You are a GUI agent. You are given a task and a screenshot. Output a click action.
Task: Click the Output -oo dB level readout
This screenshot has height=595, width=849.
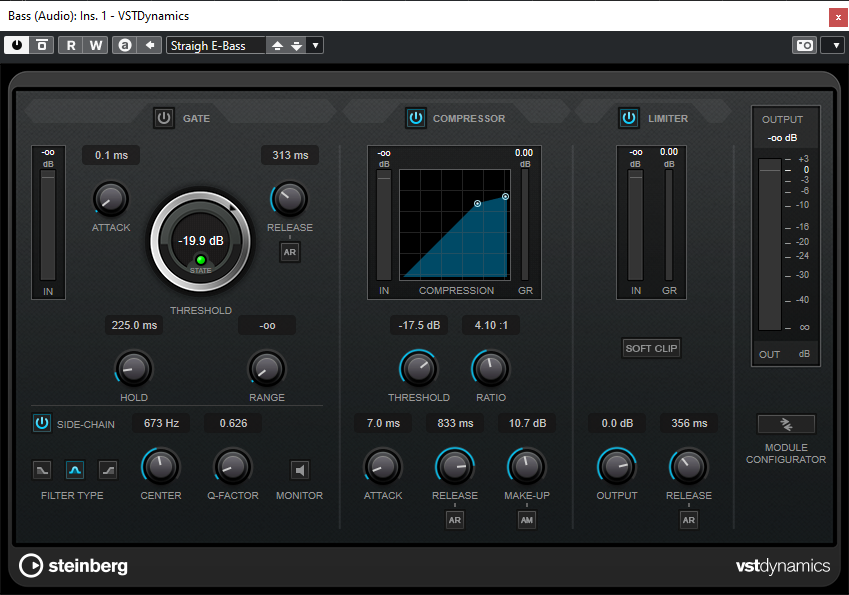click(782, 138)
